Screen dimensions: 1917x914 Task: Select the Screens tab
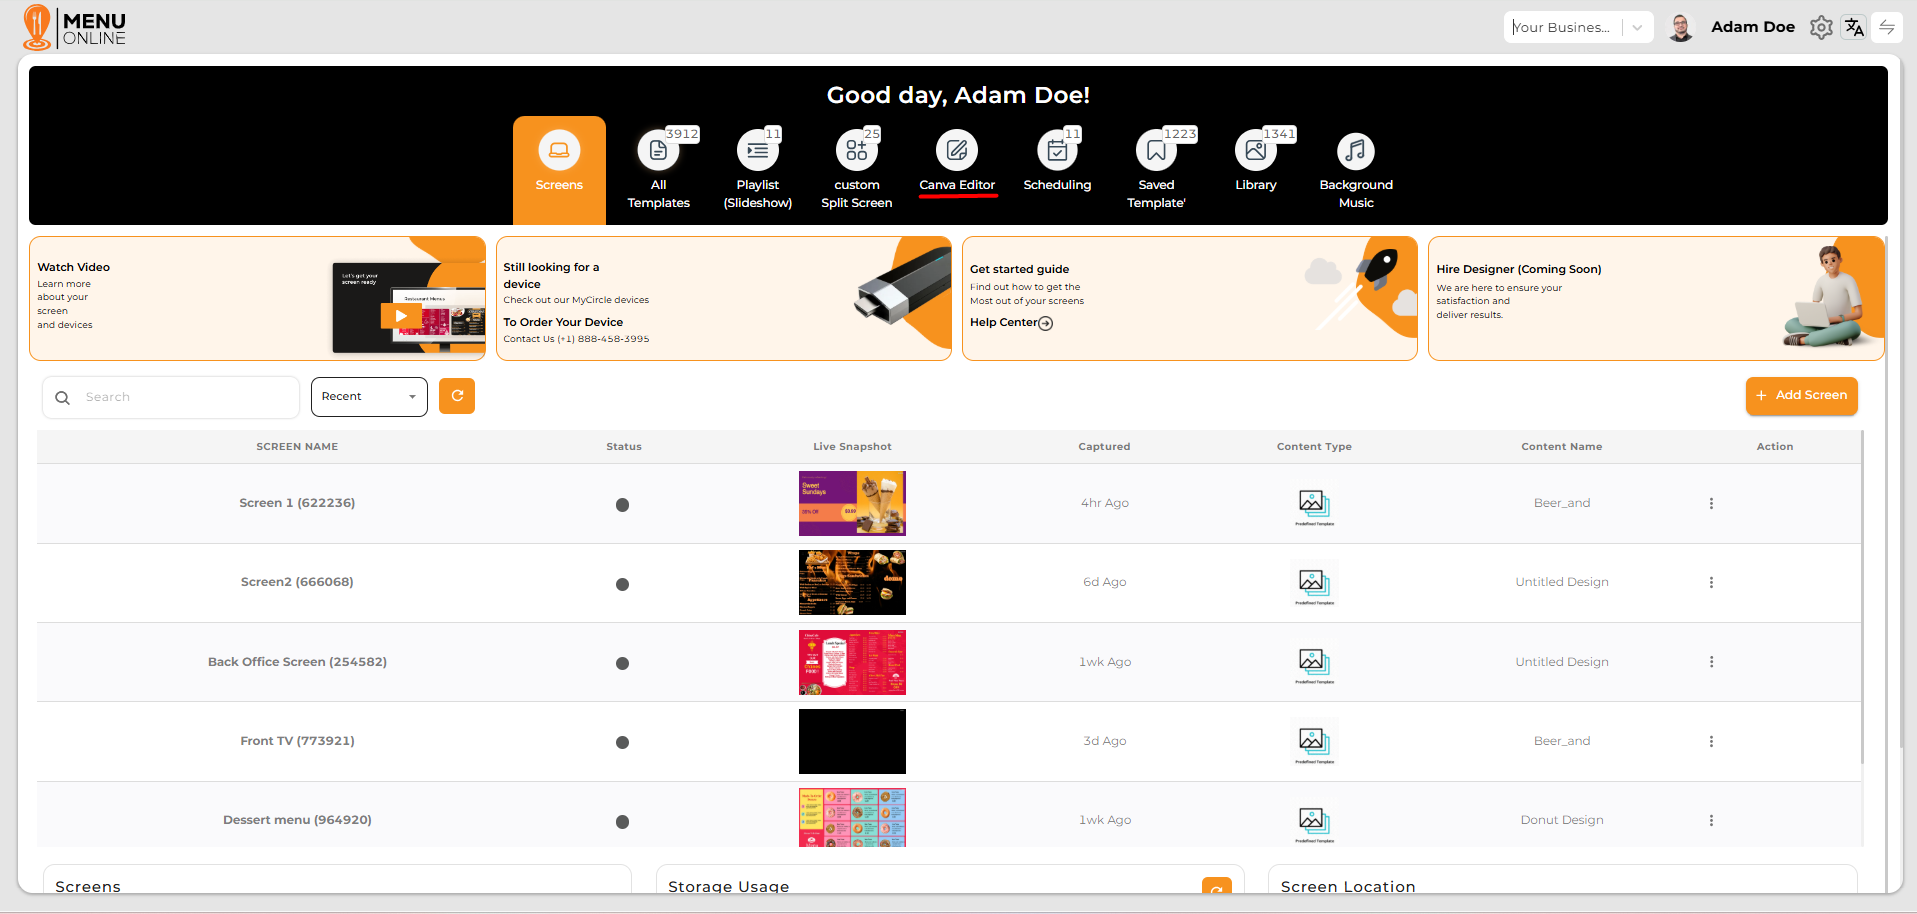click(x=559, y=165)
